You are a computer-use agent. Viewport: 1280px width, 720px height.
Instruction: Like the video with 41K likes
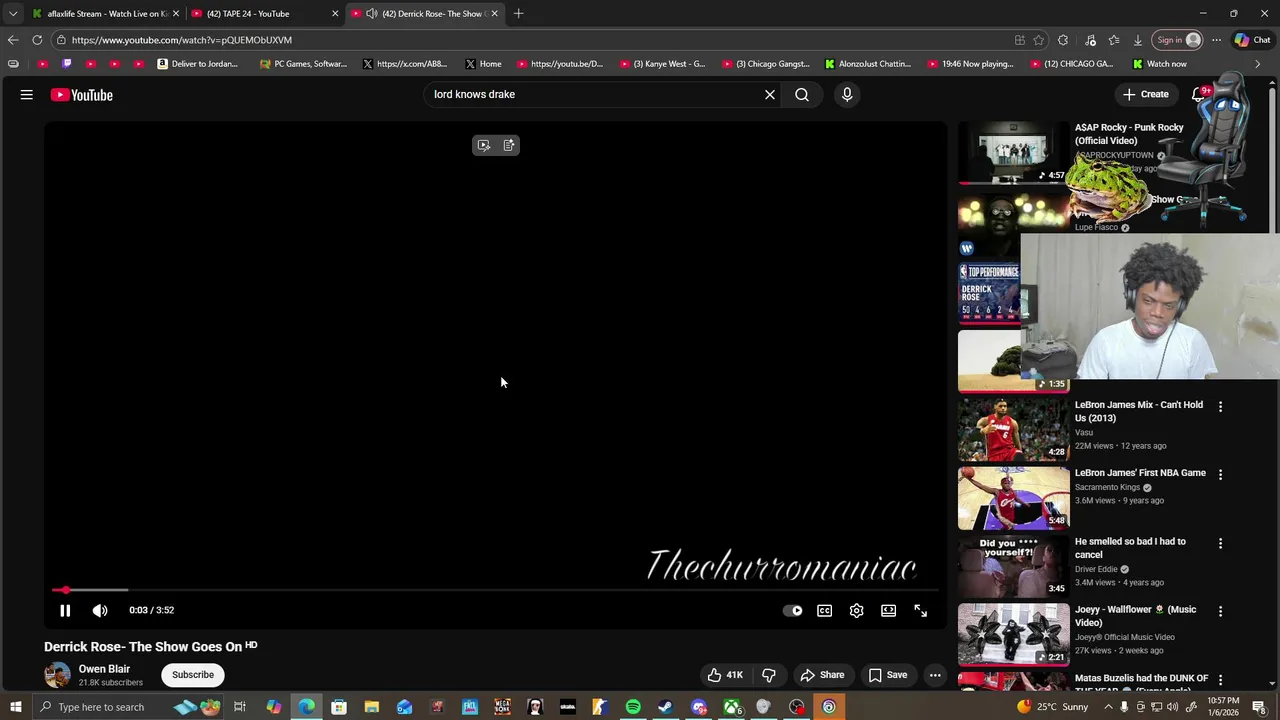725,675
